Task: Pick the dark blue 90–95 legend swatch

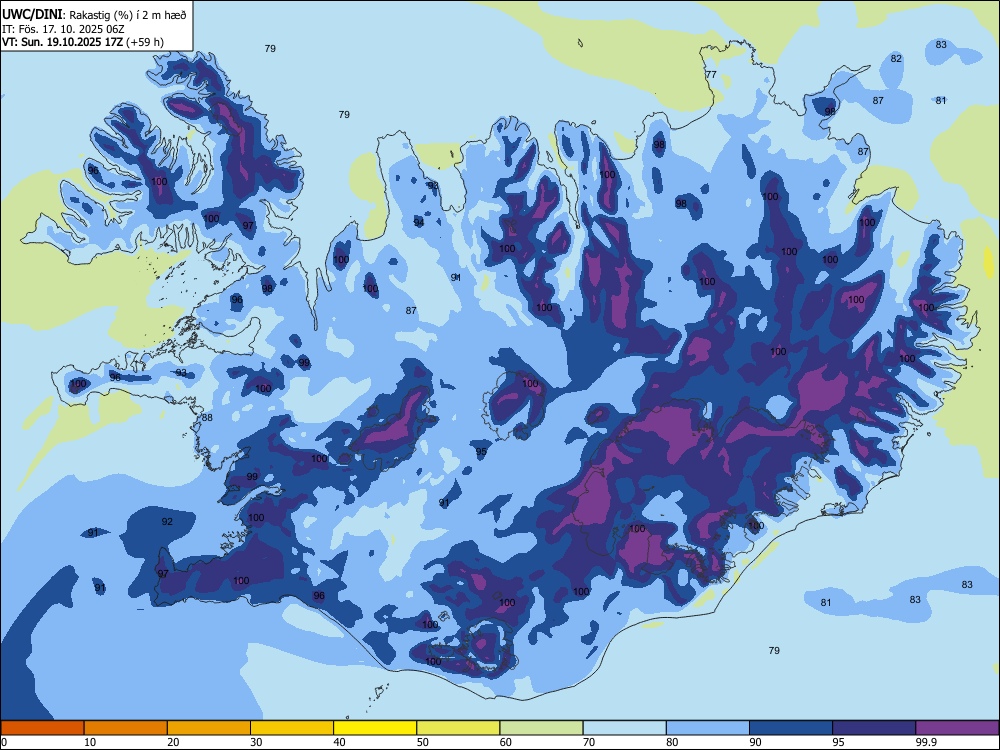Action: [791, 728]
